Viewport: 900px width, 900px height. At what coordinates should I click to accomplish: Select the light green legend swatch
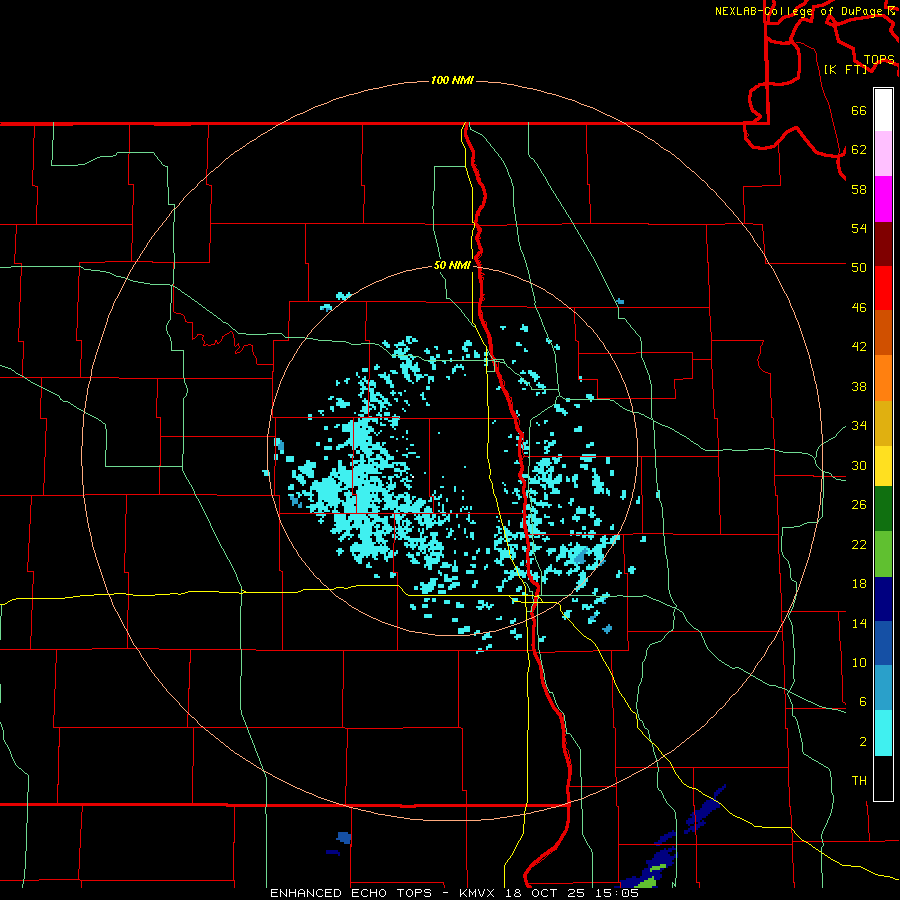(883, 554)
